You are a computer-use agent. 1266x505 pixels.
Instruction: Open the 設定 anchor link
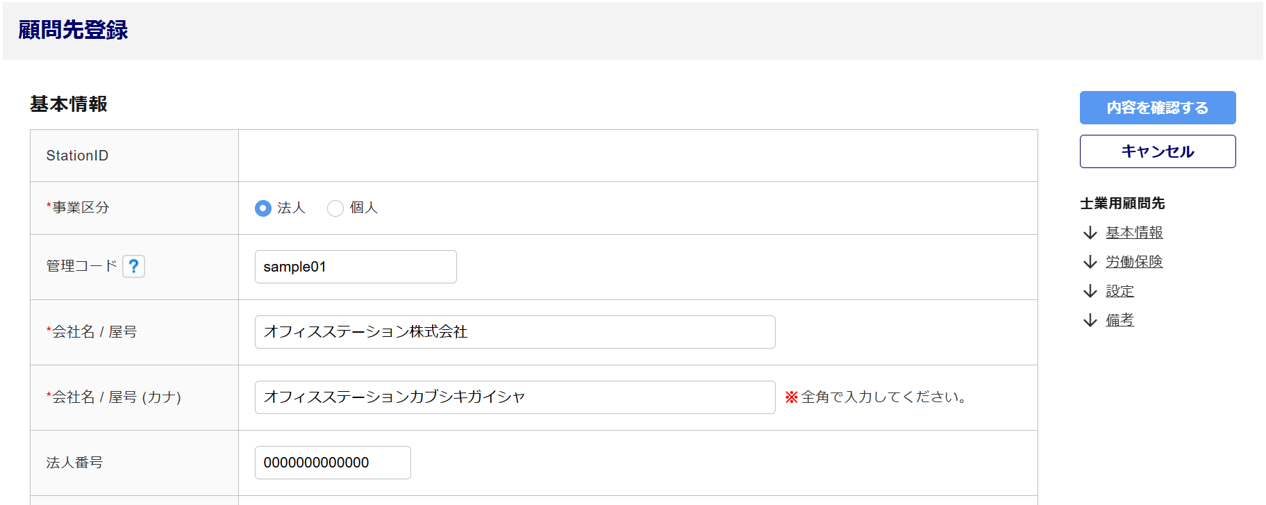(1120, 291)
